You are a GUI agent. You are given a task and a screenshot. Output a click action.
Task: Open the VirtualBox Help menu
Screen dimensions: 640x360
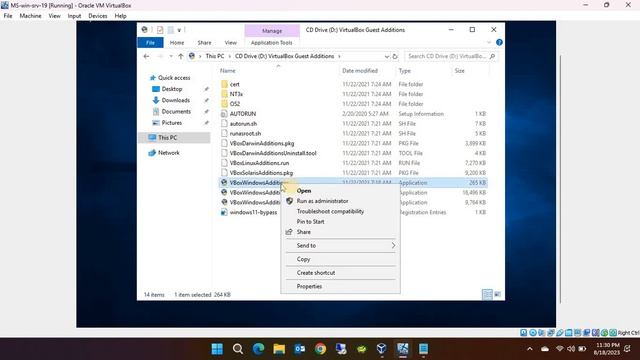[x=120, y=16]
